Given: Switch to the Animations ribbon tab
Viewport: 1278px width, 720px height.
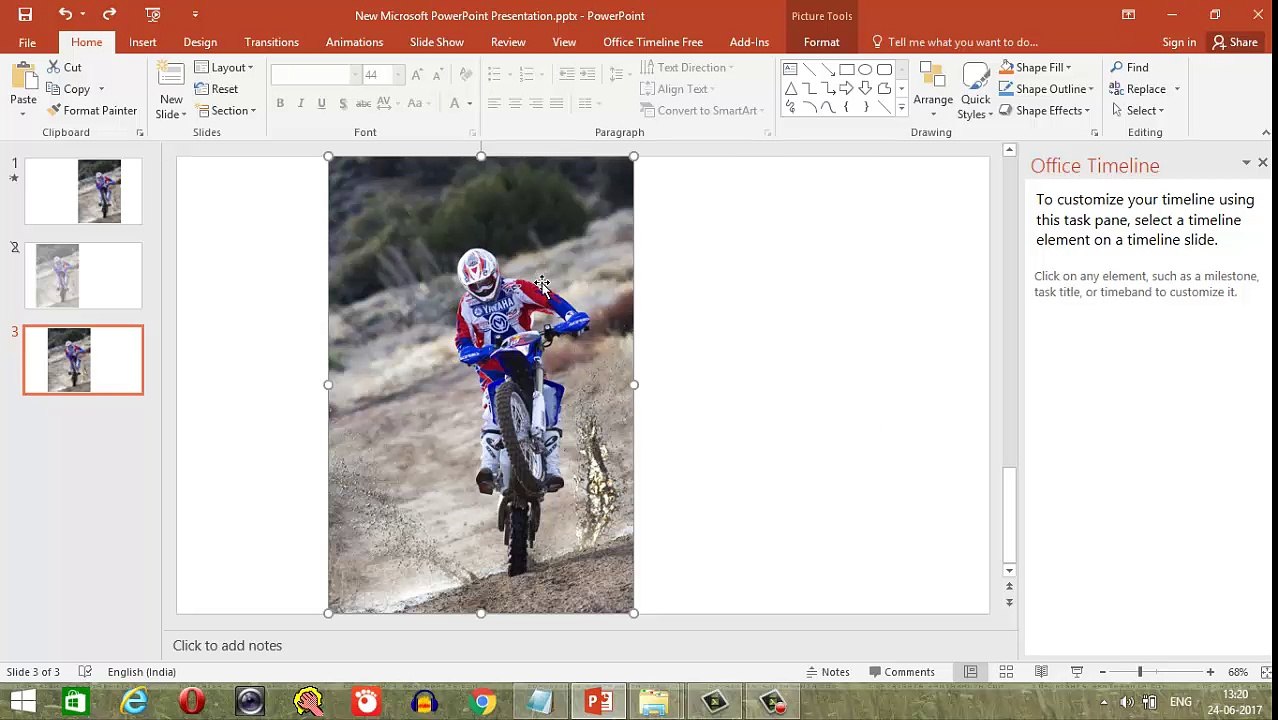Looking at the screenshot, I should (x=354, y=42).
